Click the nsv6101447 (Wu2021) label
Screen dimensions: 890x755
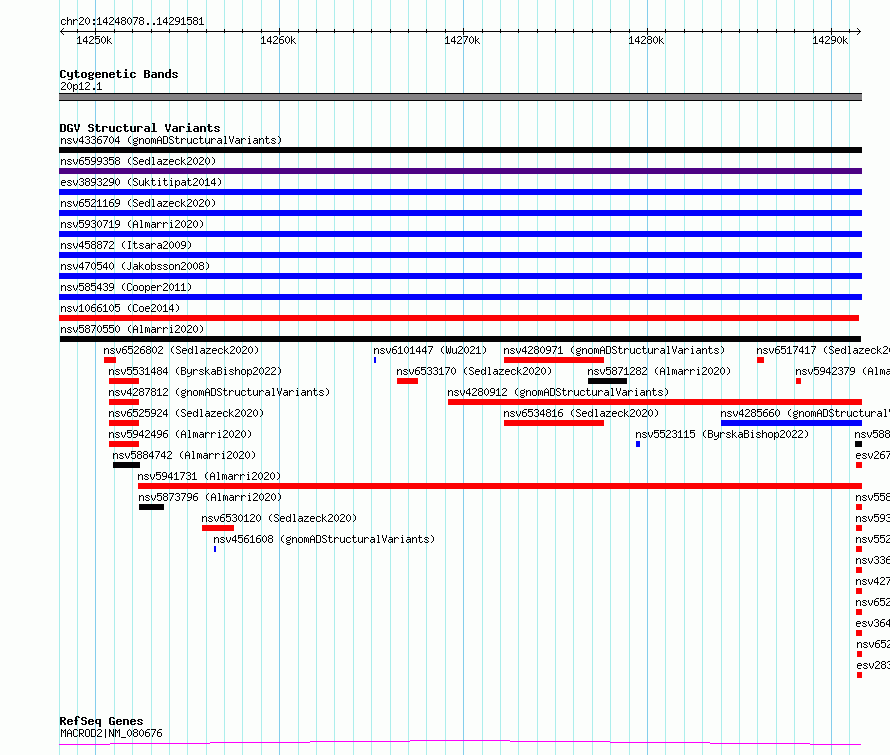430,350
